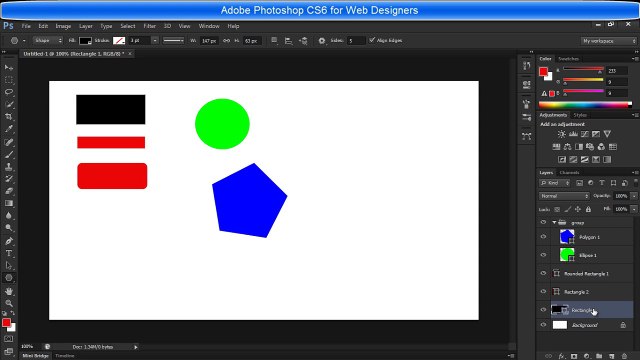Open the My workspace dropdown

coord(609,41)
